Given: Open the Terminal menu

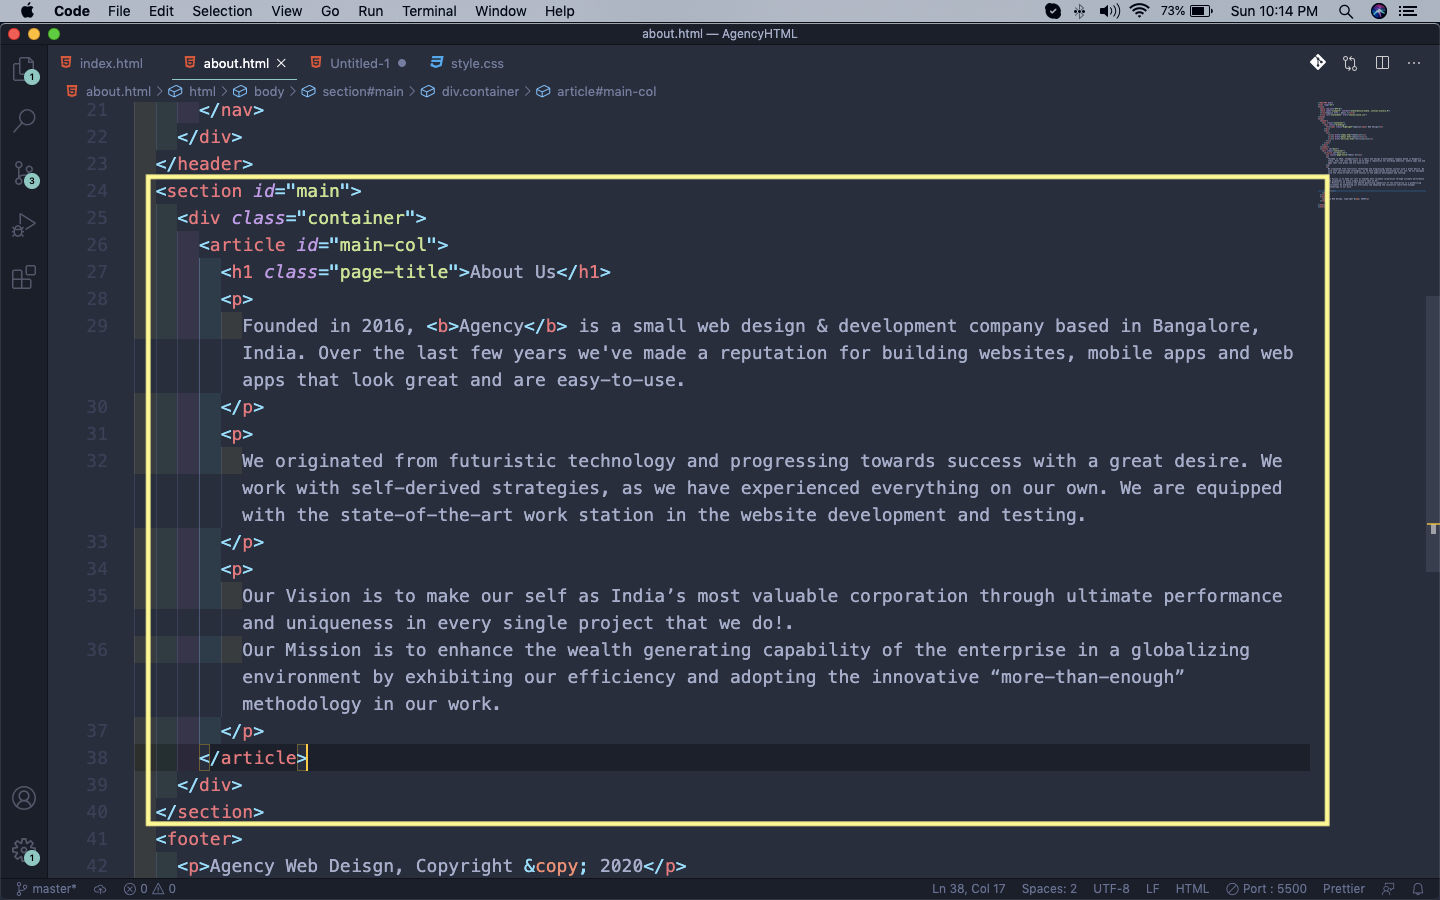Looking at the screenshot, I should pos(429,11).
